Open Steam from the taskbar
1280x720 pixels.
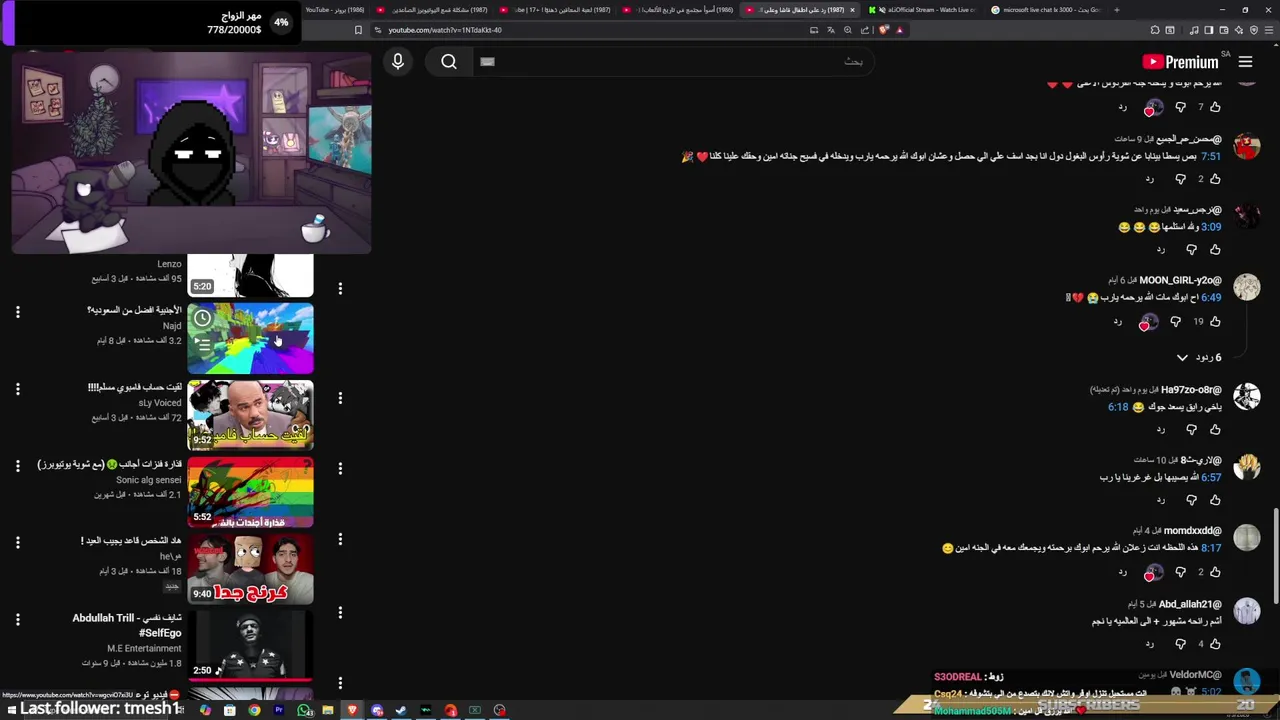[x=401, y=710]
